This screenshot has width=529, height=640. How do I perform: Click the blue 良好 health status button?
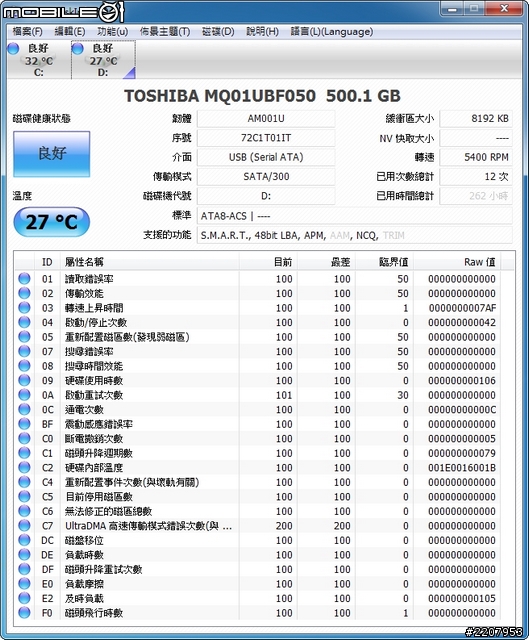point(51,154)
